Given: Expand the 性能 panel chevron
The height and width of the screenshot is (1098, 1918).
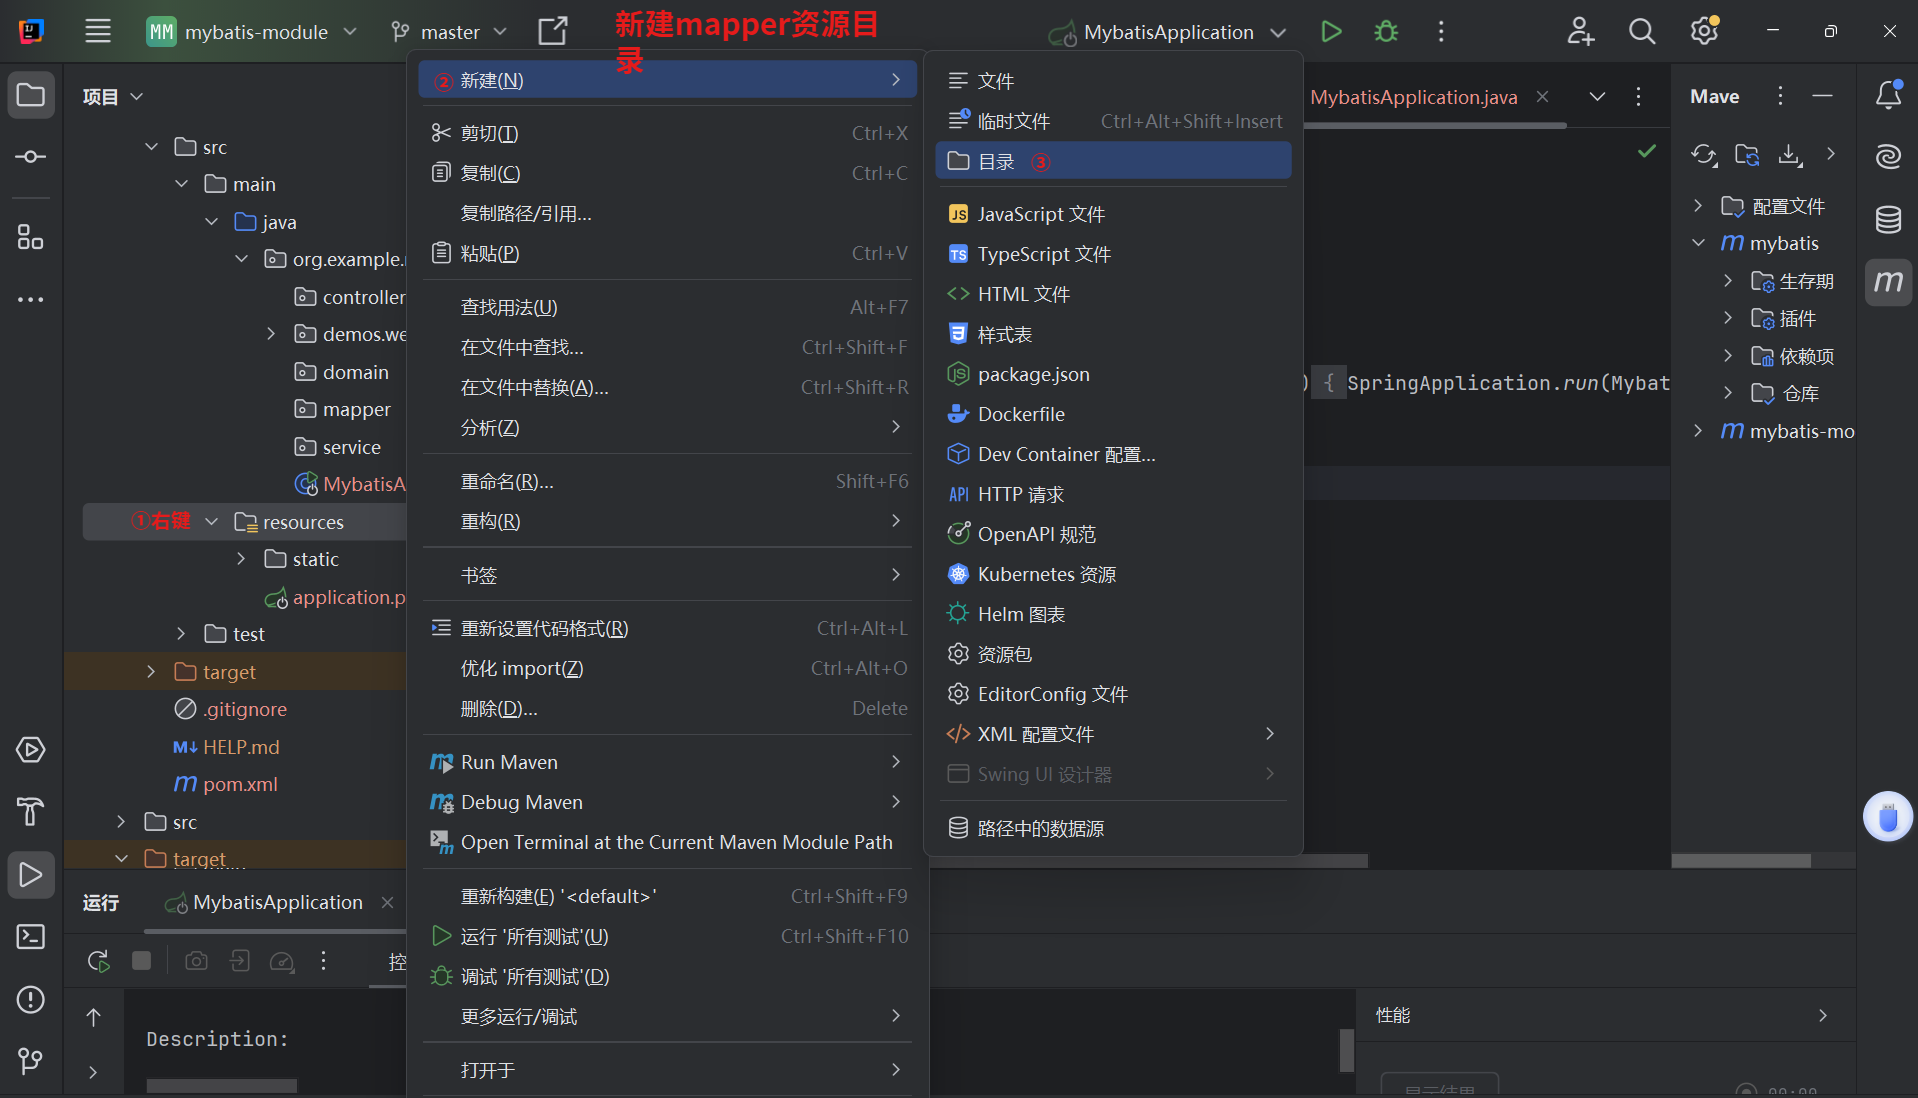Looking at the screenshot, I should coord(1823,1016).
